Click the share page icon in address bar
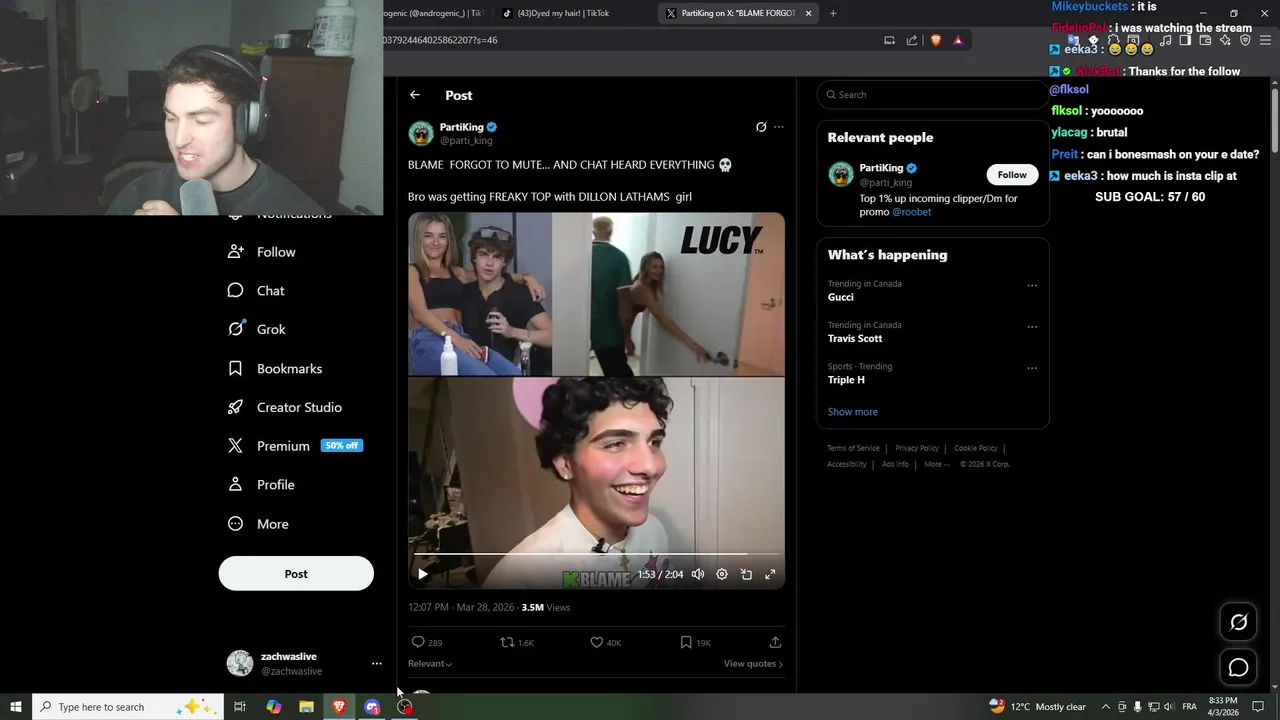The width and height of the screenshot is (1280, 720). (912, 40)
